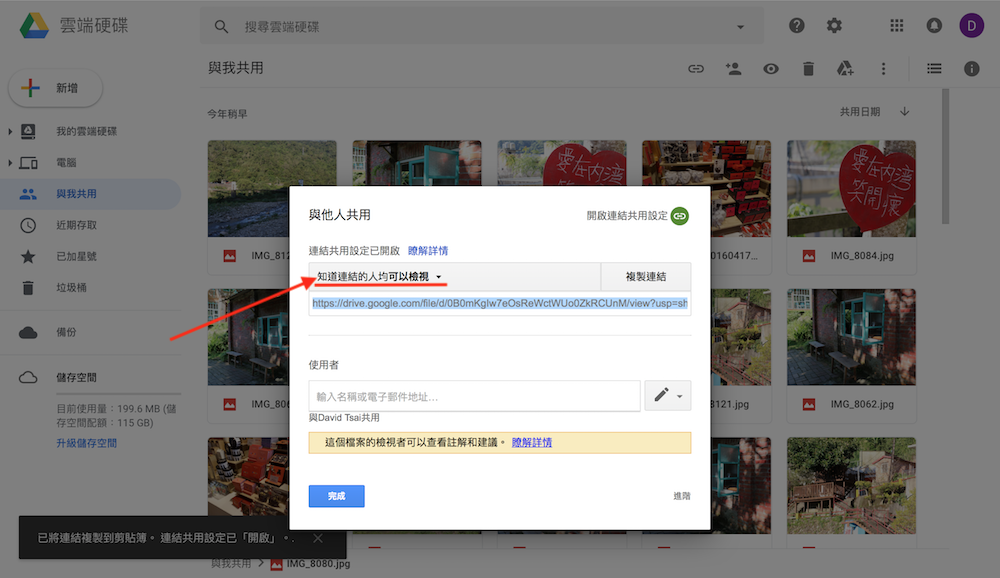Viewport: 1000px width, 578px height.
Task: Open the "知道連結的人均可以檢視" permission dropdown
Action: 378,276
